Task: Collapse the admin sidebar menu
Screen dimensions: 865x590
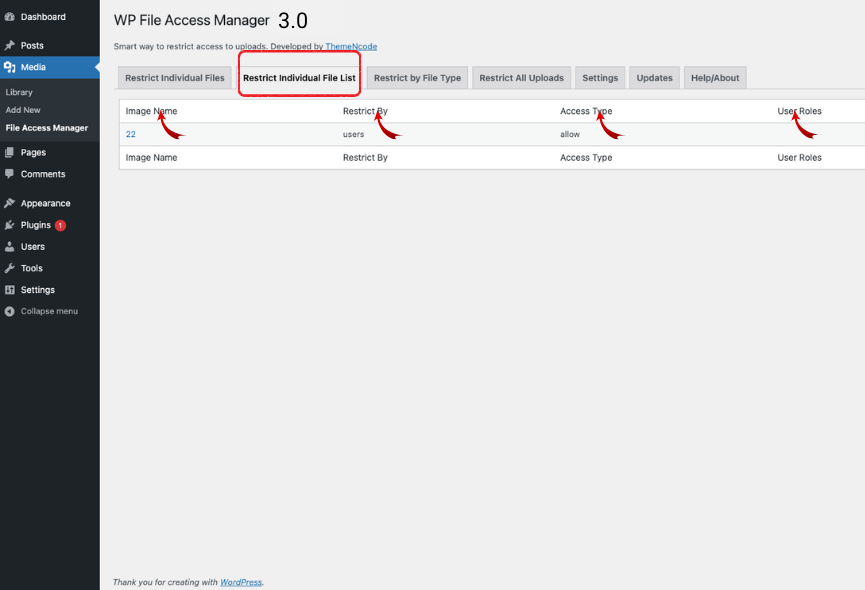Action: coord(49,311)
